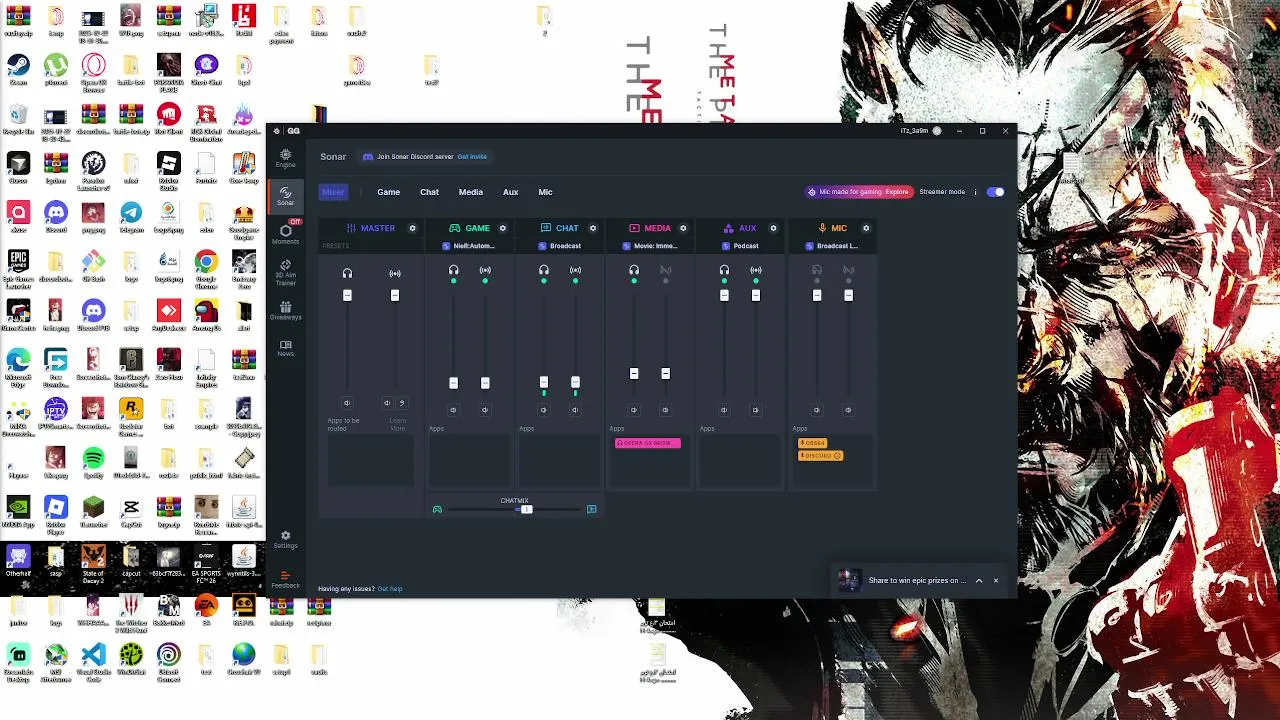Image resolution: width=1280 pixels, height=720 pixels.
Task: Open the CHAT channel gear settings
Action: 592,228
